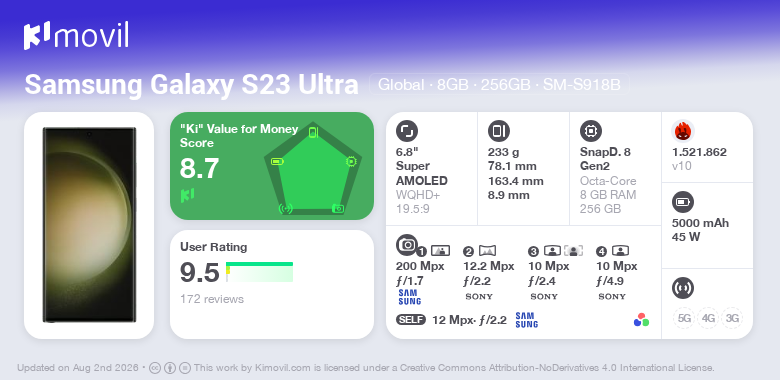Click the battery capacity icon
The width and height of the screenshot is (780, 380).
[683, 202]
